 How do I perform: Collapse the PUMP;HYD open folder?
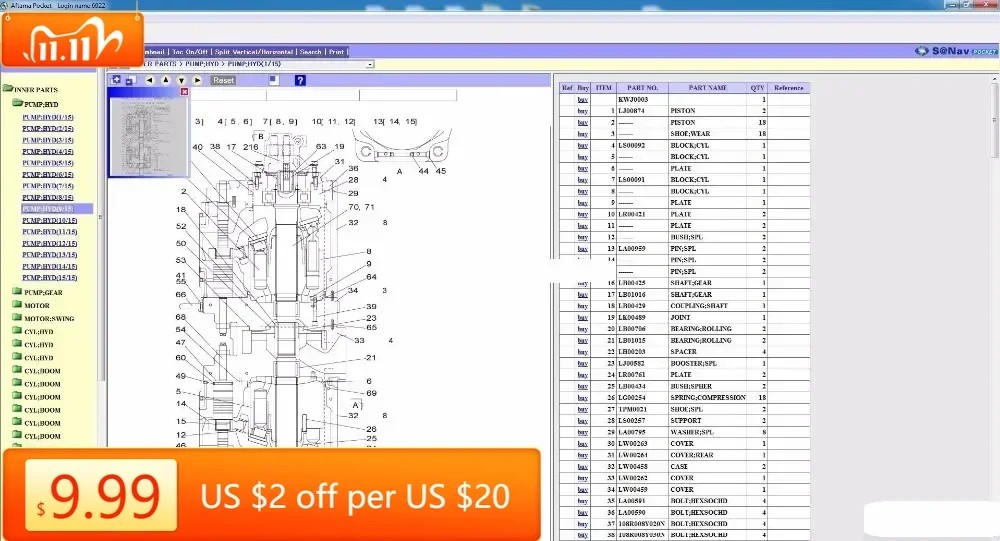[17, 103]
